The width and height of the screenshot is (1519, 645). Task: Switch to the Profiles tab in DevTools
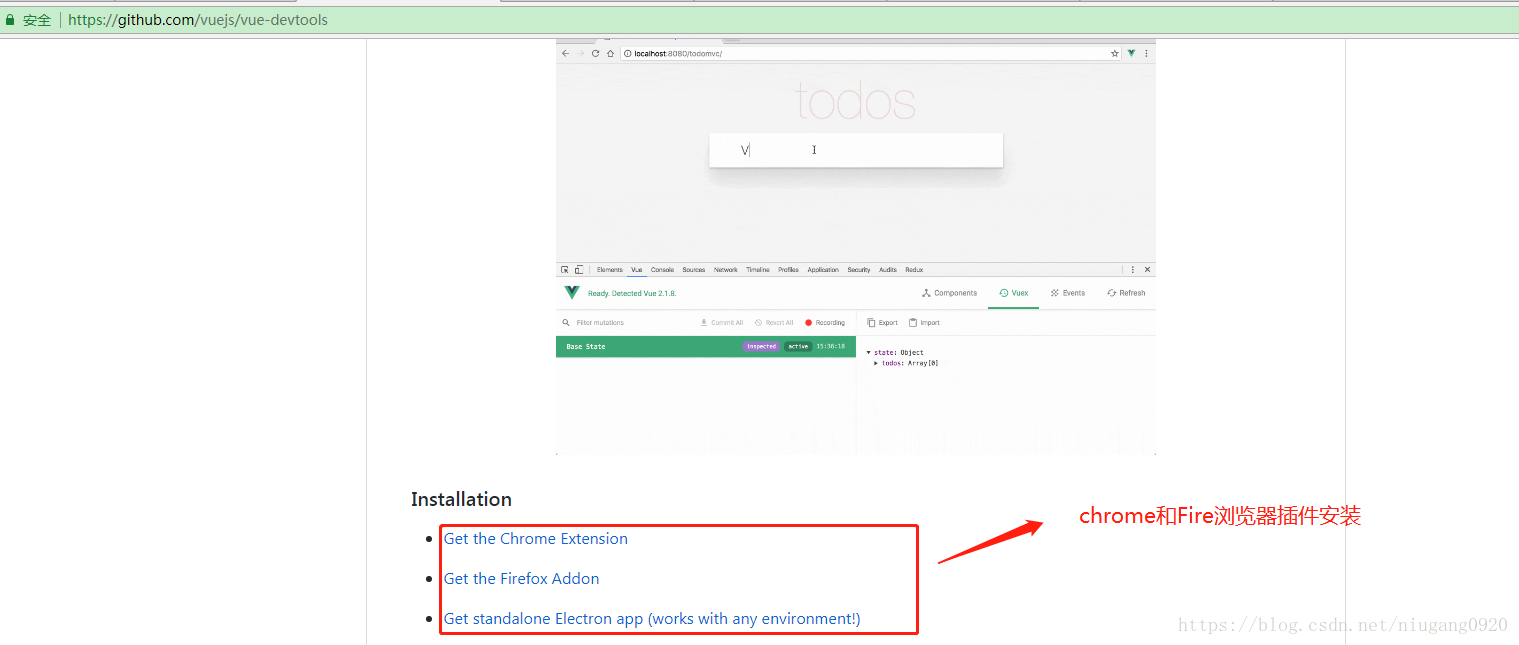click(x=789, y=270)
